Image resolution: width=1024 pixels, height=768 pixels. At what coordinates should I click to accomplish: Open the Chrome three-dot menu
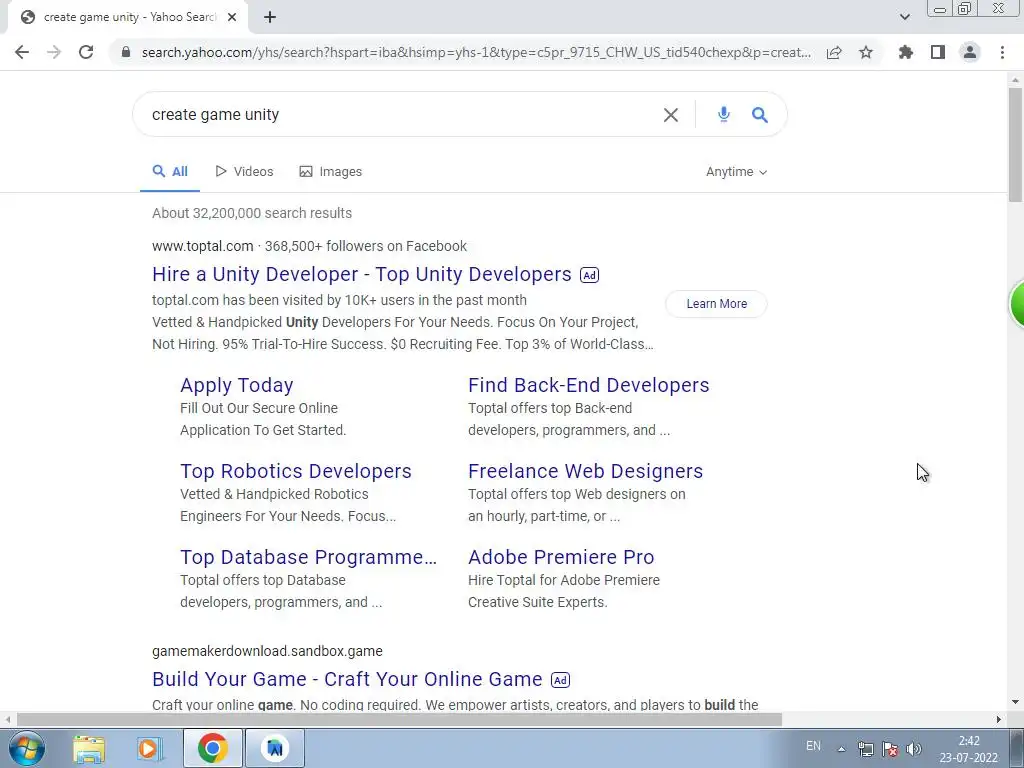(1002, 52)
